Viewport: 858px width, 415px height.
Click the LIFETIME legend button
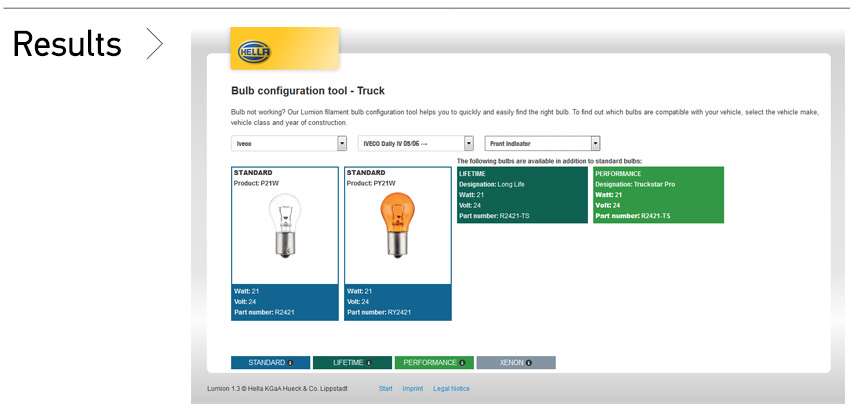tap(352, 362)
